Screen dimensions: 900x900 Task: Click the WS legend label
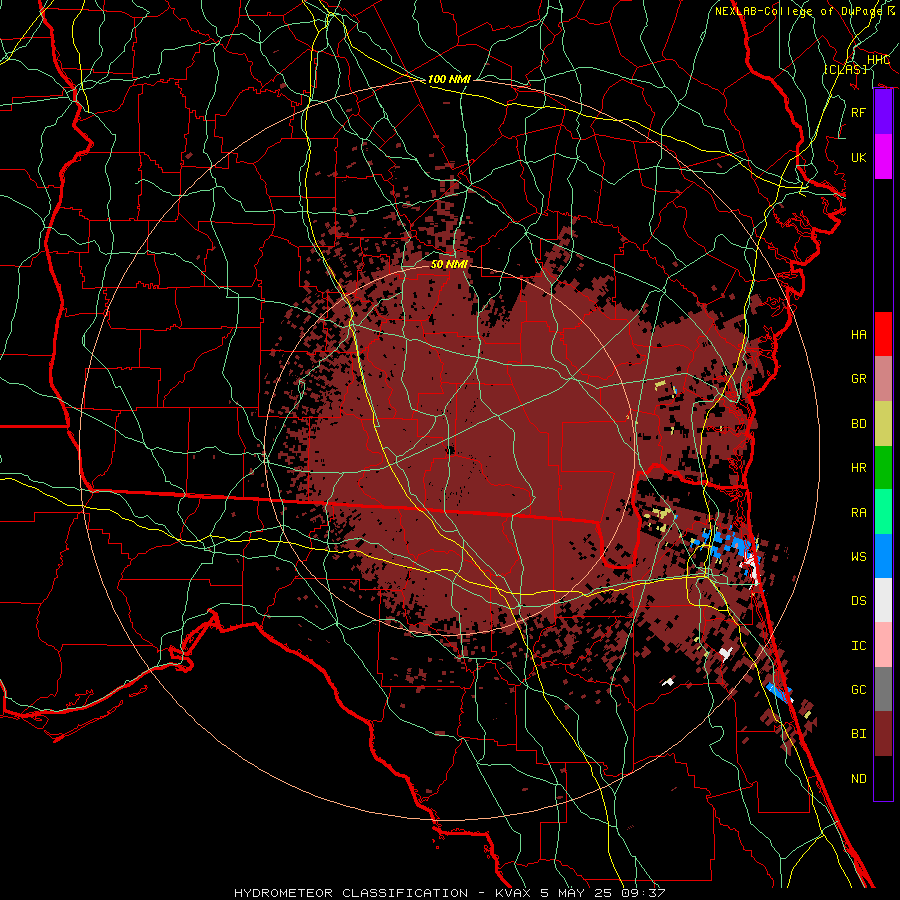pyautogui.click(x=859, y=557)
